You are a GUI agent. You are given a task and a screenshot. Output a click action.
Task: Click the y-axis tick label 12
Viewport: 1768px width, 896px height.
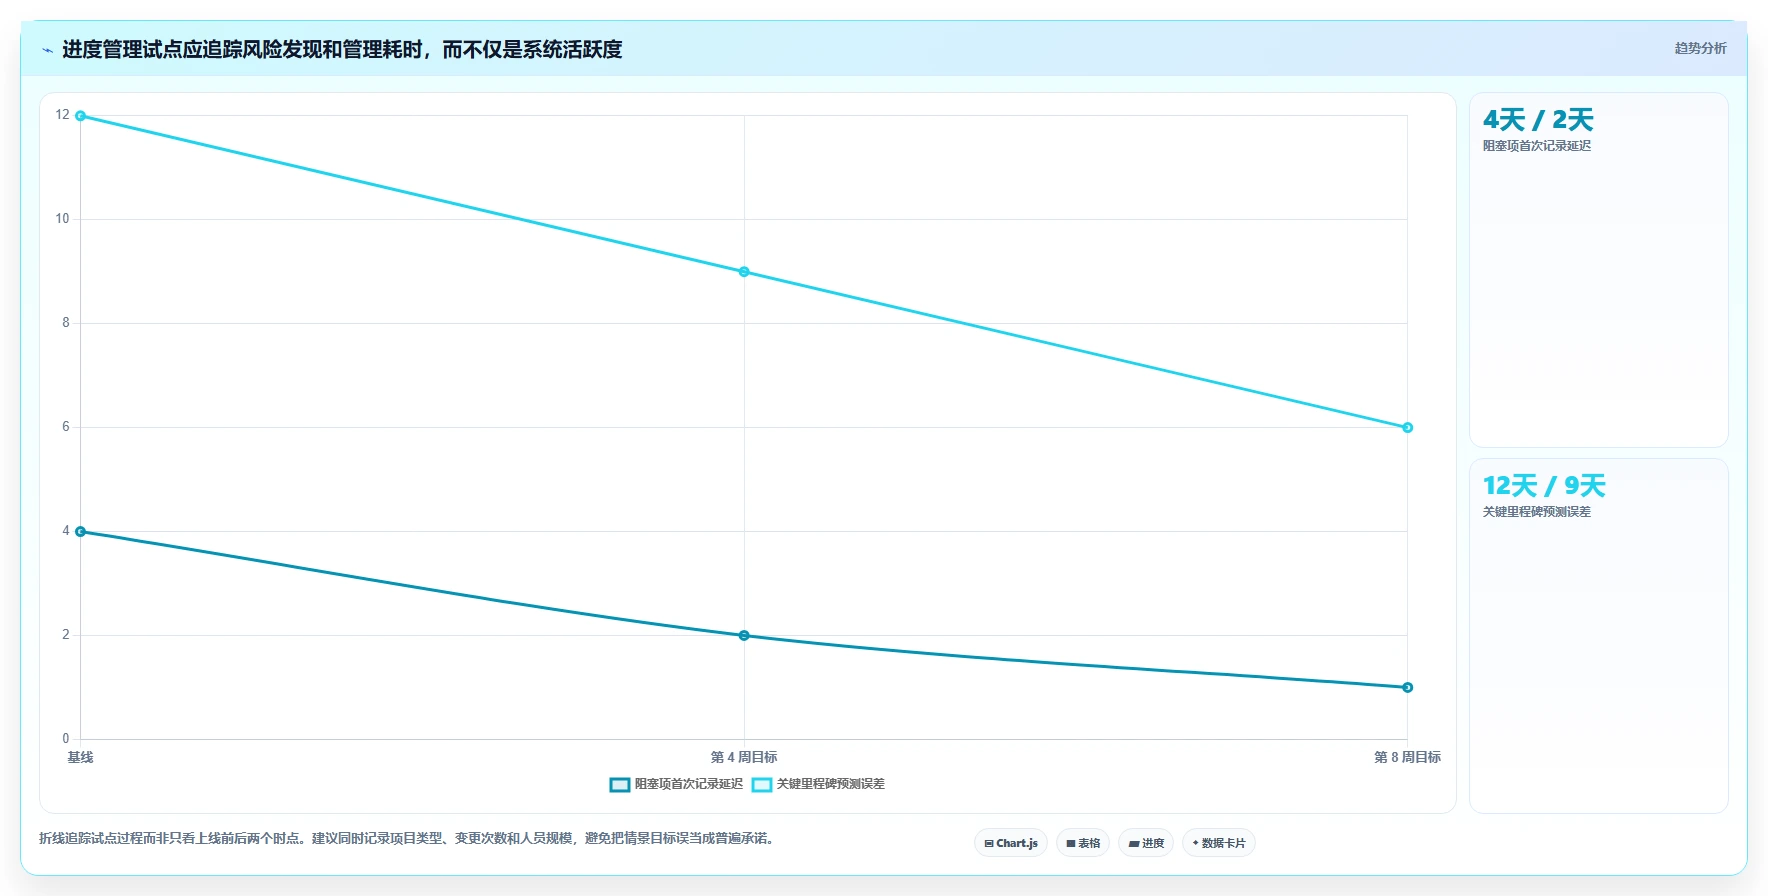63,115
